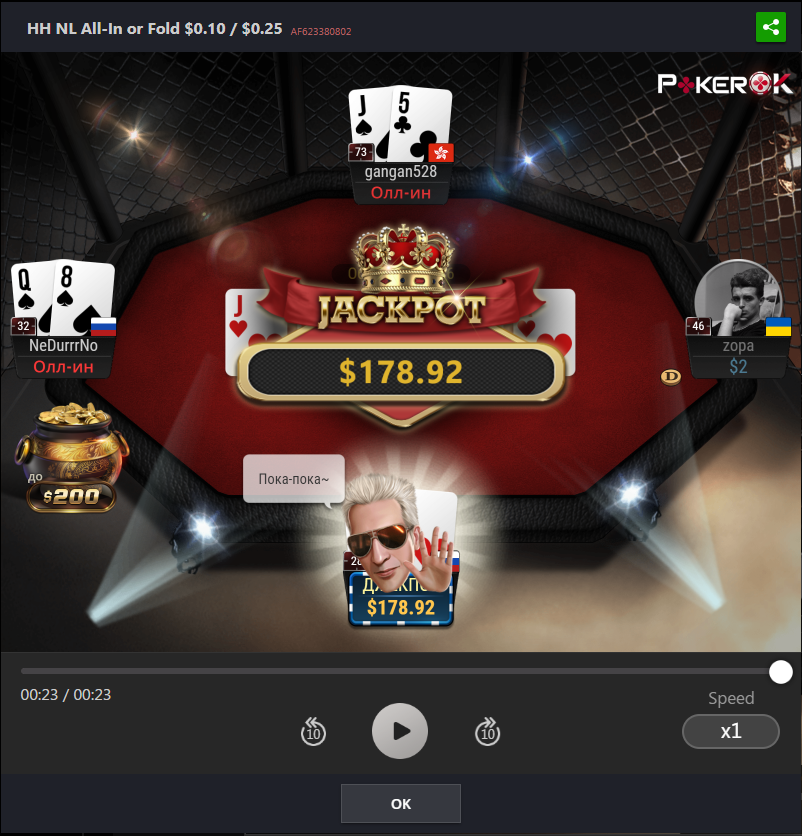Click the Jackpot crown icon
Image resolution: width=802 pixels, height=836 pixels.
403,260
